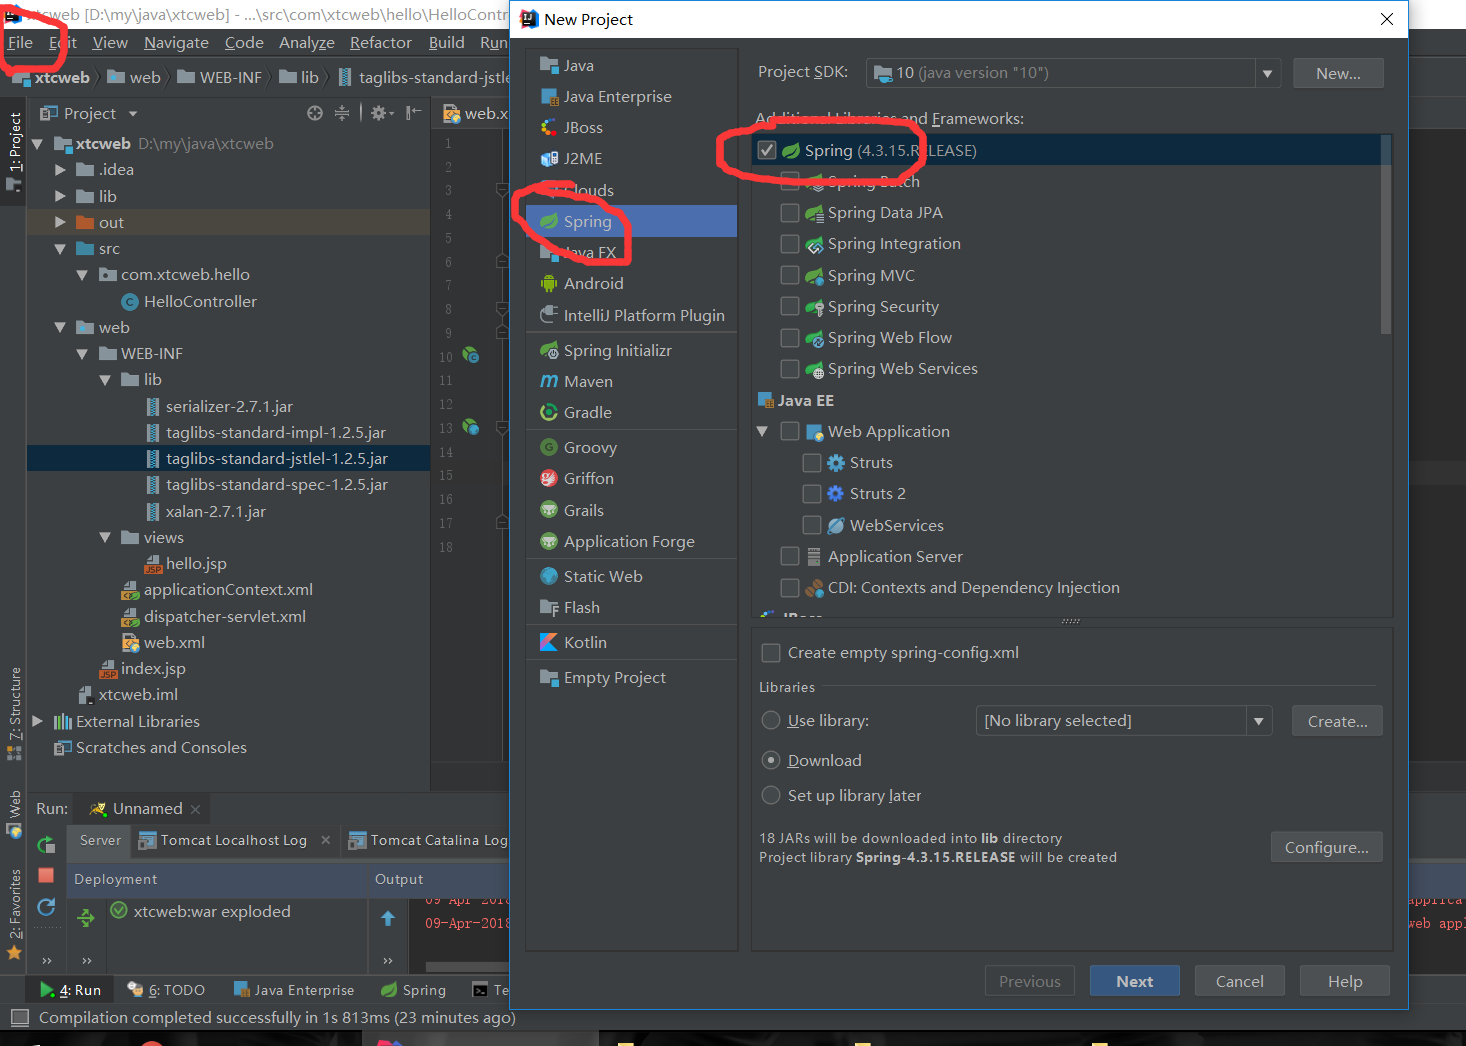The image size is (1466, 1046).
Task: Open the No library selected dropdown
Action: point(1259,721)
